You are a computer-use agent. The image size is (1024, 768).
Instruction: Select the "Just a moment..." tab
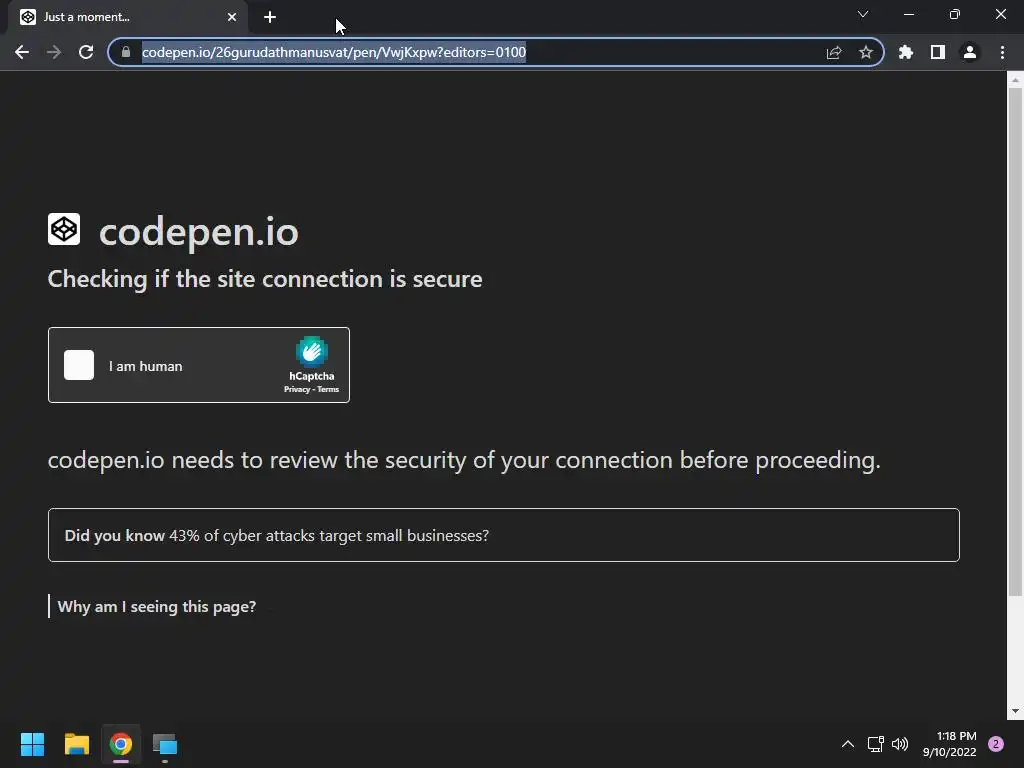click(127, 17)
